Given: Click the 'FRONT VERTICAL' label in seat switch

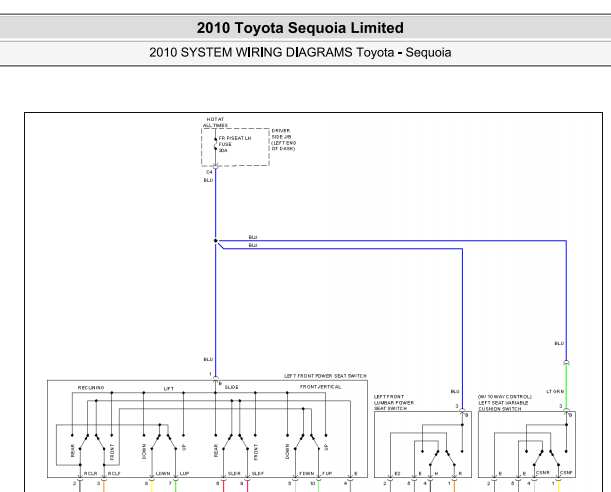Looking at the screenshot, I should [320, 387].
